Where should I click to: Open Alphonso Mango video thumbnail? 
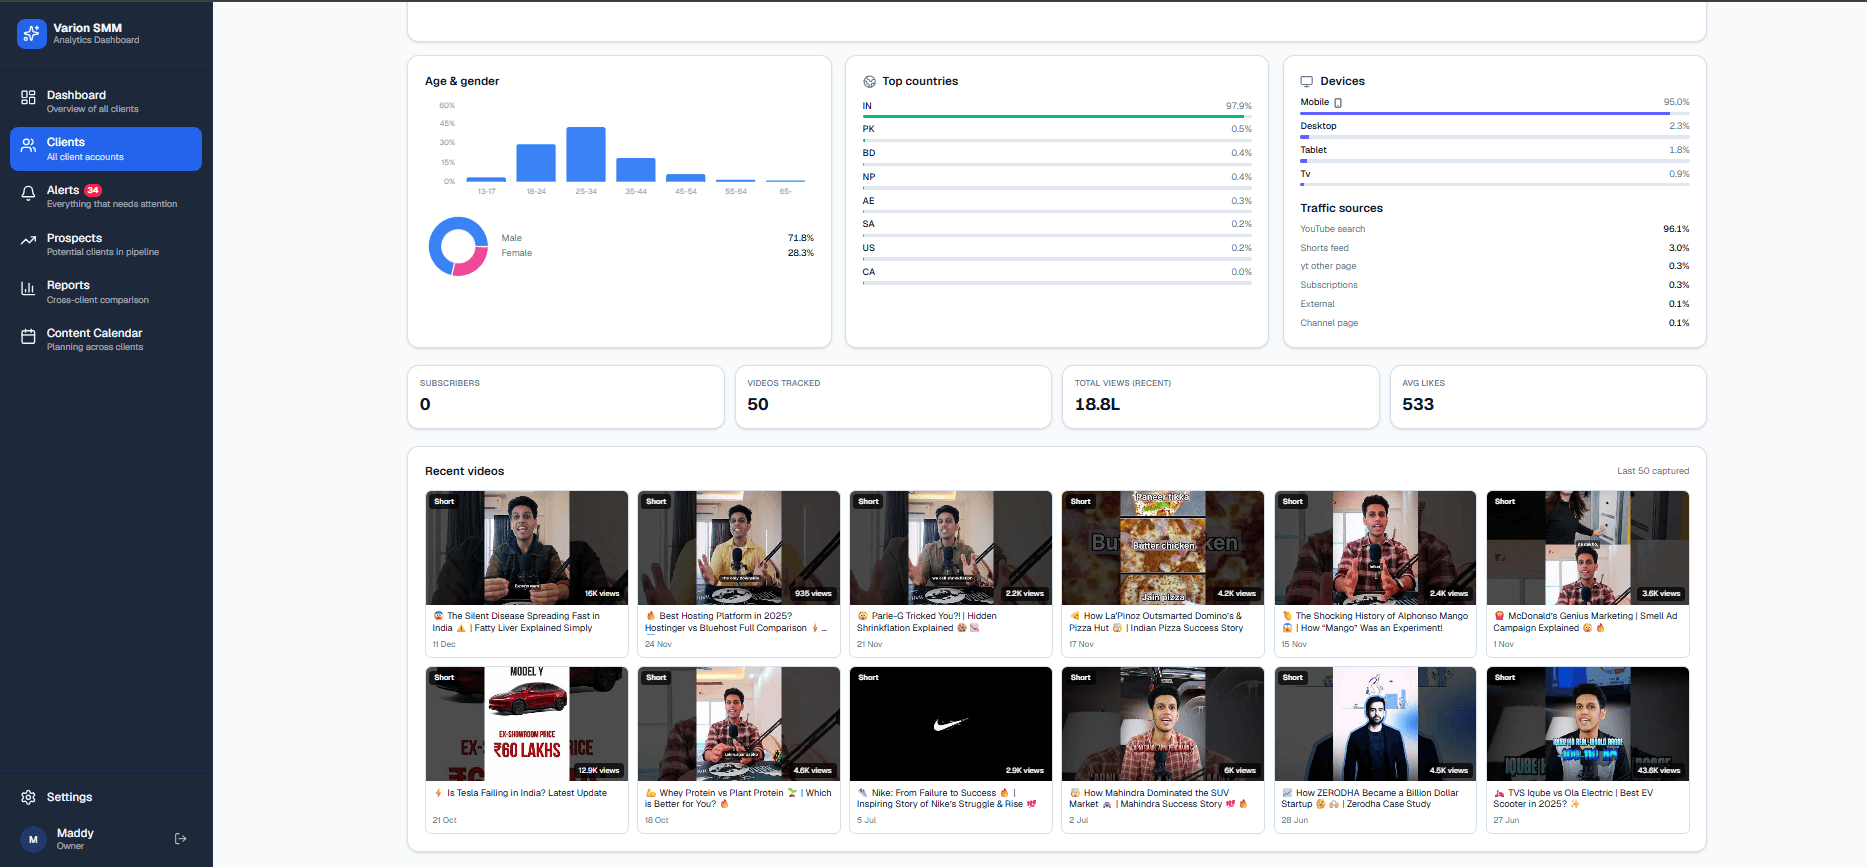click(x=1375, y=548)
